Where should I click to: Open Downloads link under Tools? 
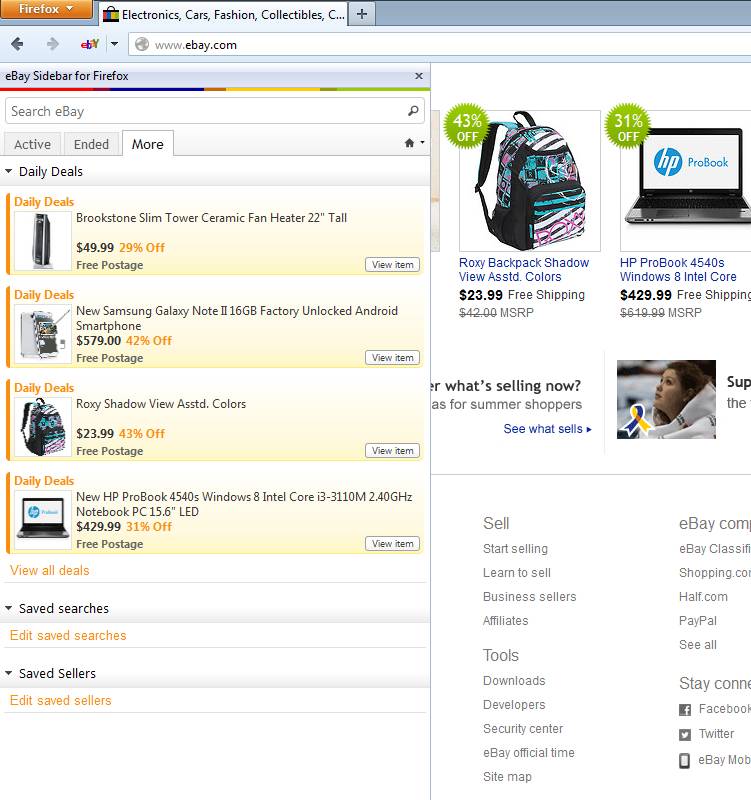[x=514, y=681]
